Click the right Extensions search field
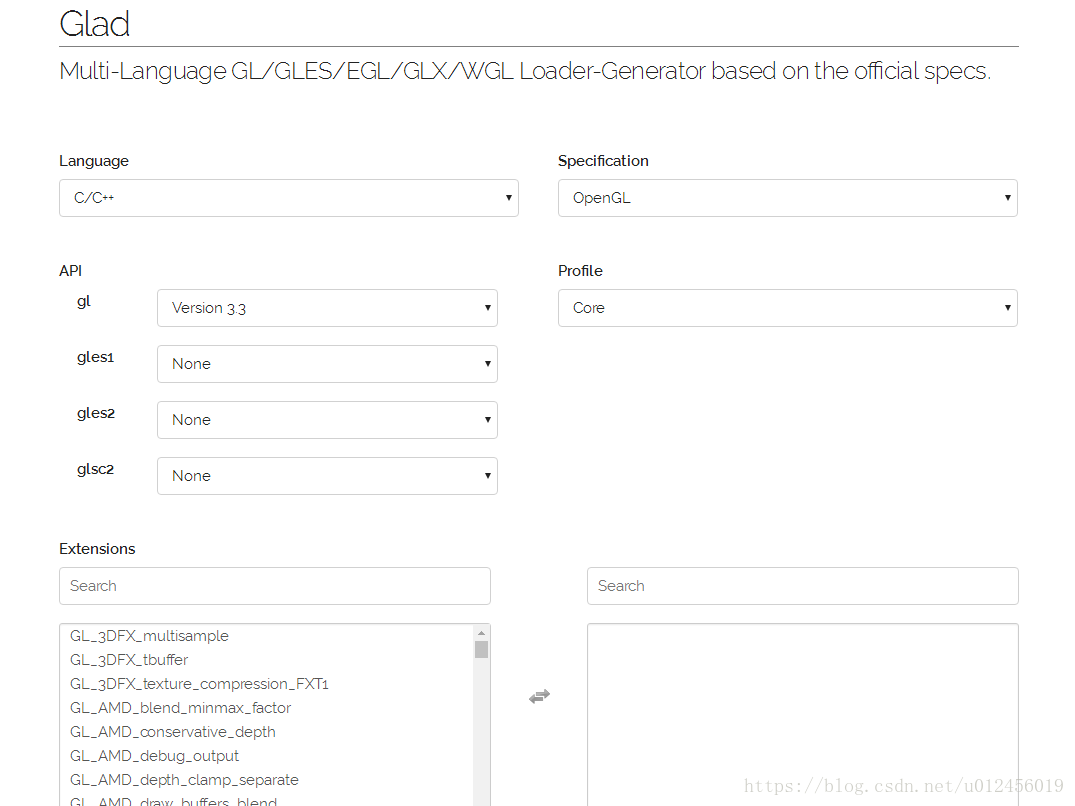 point(803,586)
